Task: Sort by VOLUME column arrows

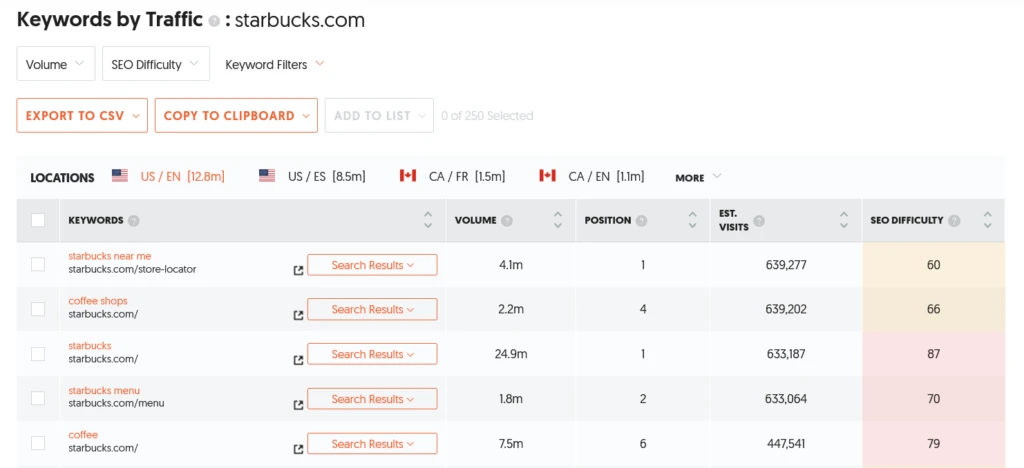Action: pyautogui.click(x=558, y=220)
